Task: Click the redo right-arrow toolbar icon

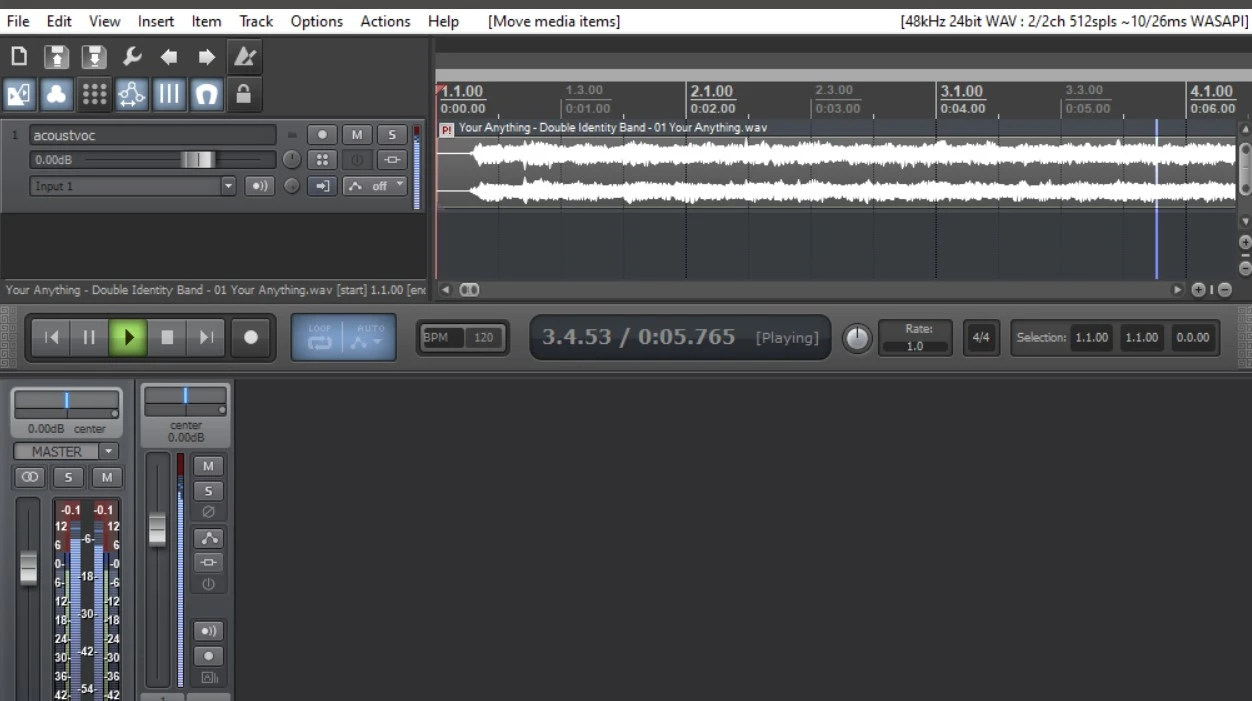Action: [x=206, y=57]
